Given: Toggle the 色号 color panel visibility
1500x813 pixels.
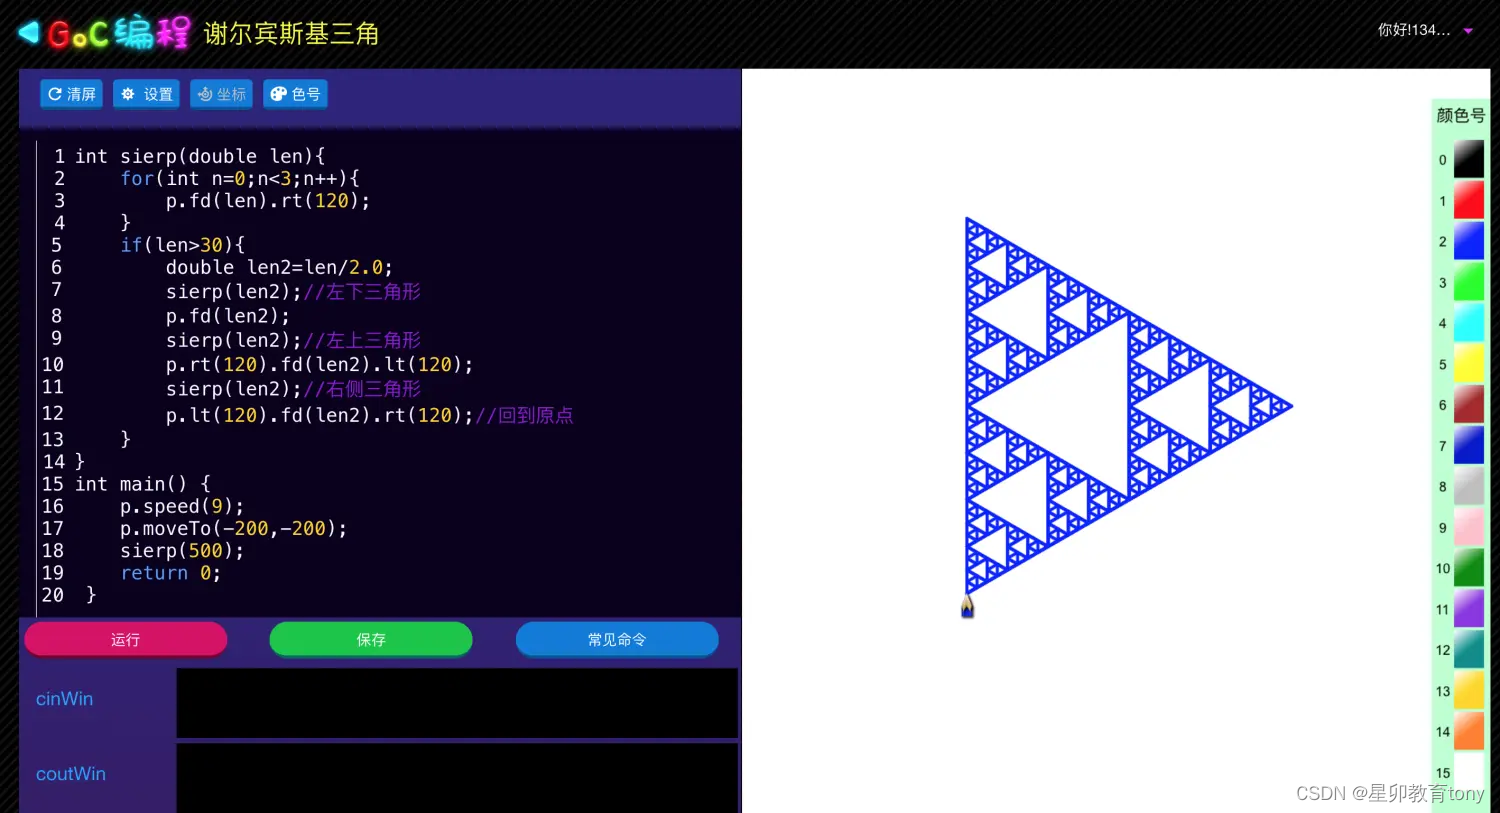Looking at the screenshot, I should point(295,93).
